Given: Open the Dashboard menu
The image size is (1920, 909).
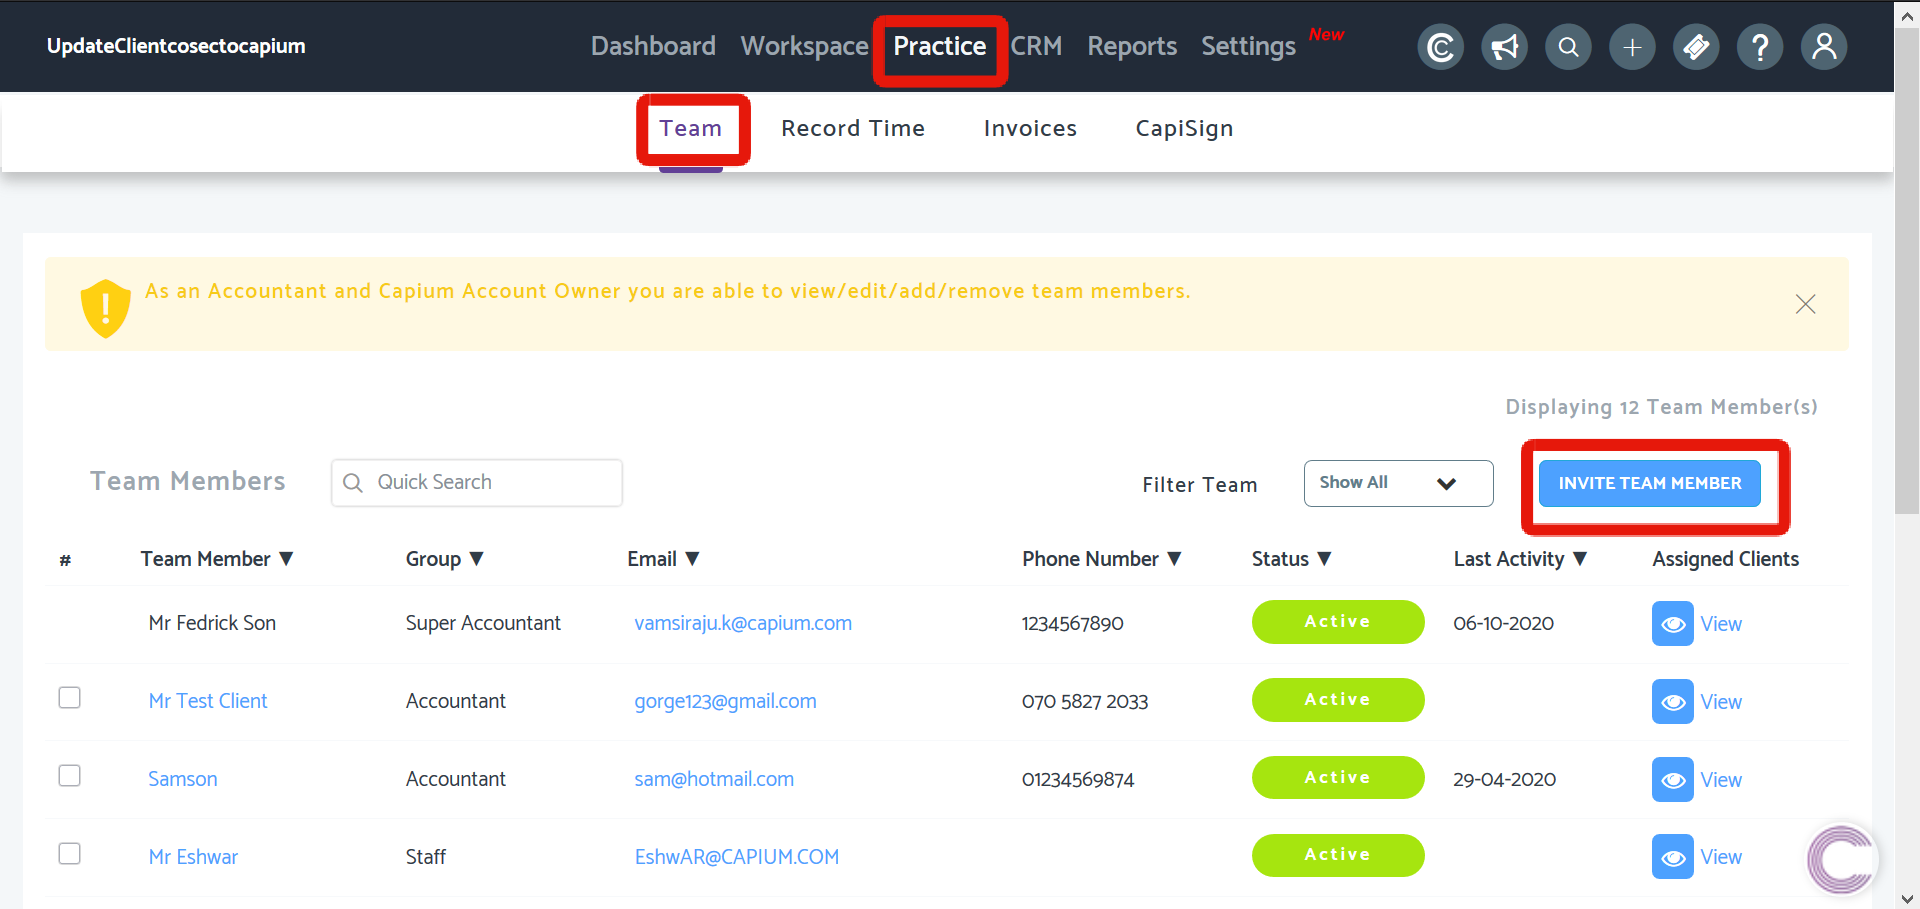Looking at the screenshot, I should tap(653, 46).
